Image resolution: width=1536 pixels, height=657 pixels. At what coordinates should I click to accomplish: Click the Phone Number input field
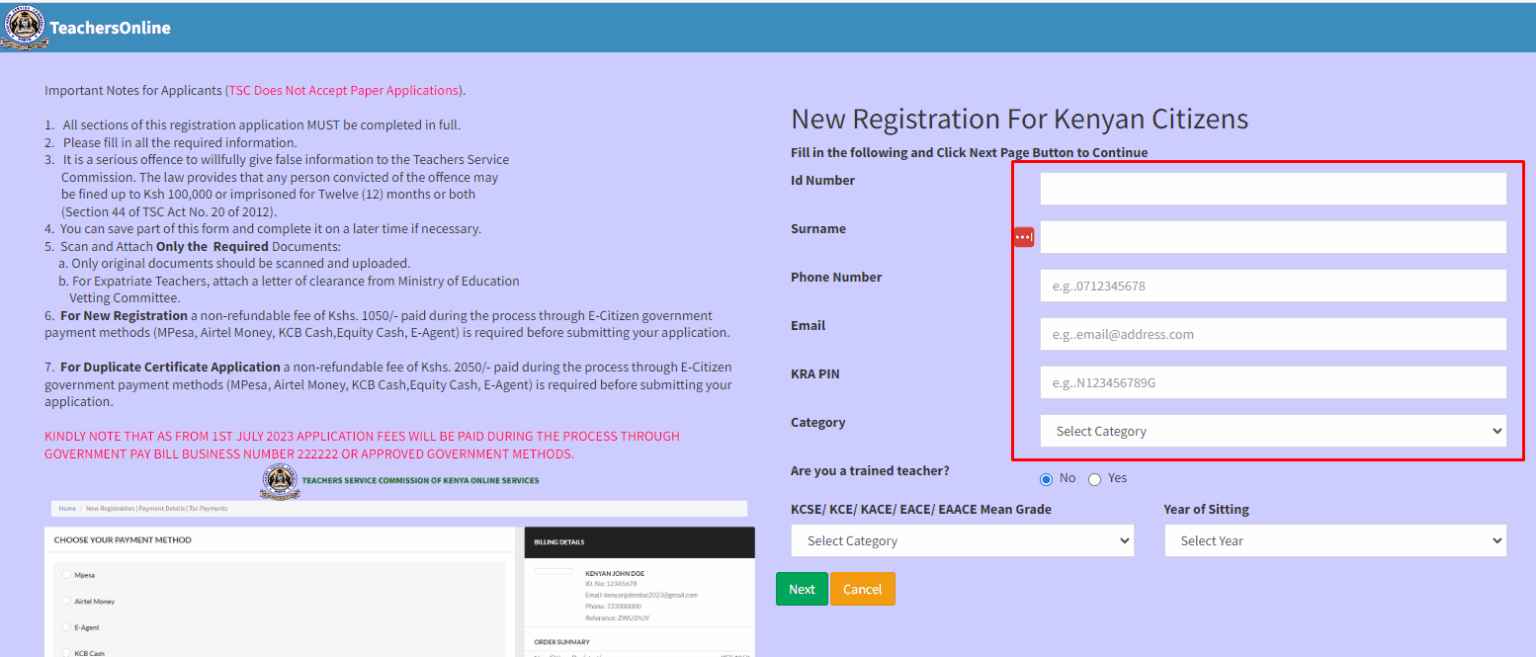coord(1272,285)
